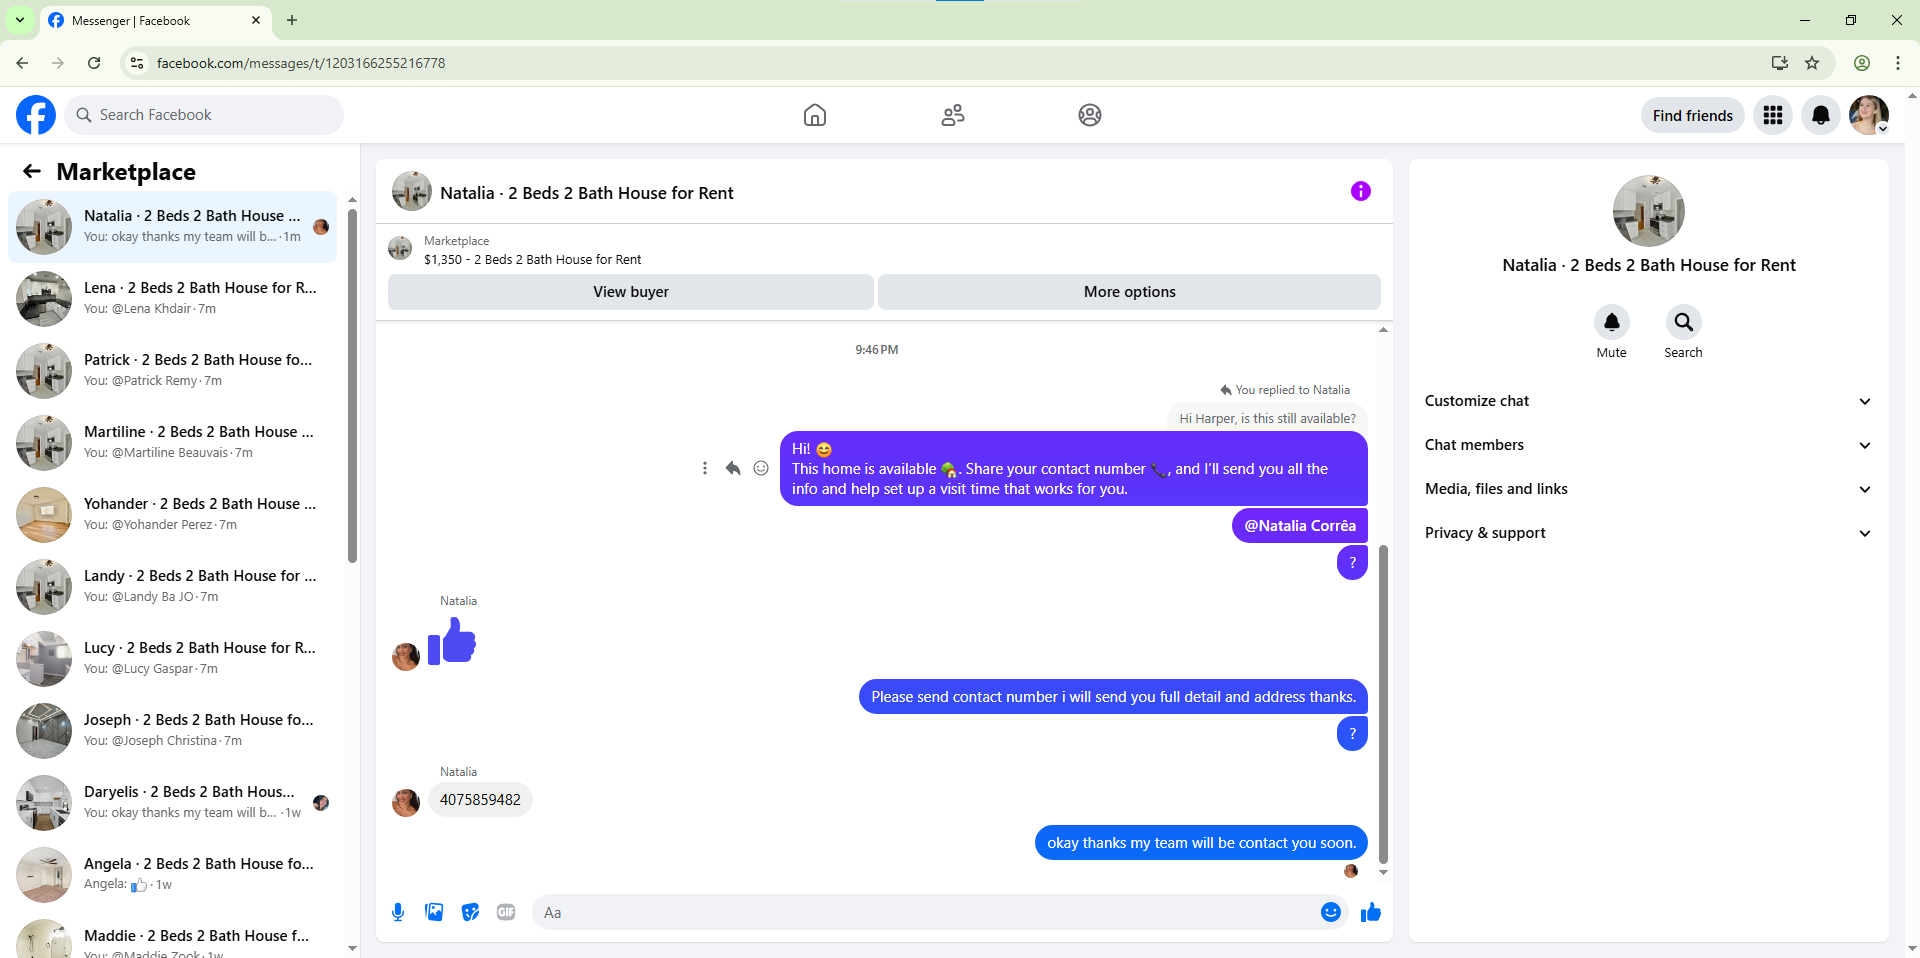Toggle conversation information with the purple info icon
1920x958 pixels.
(1361, 191)
